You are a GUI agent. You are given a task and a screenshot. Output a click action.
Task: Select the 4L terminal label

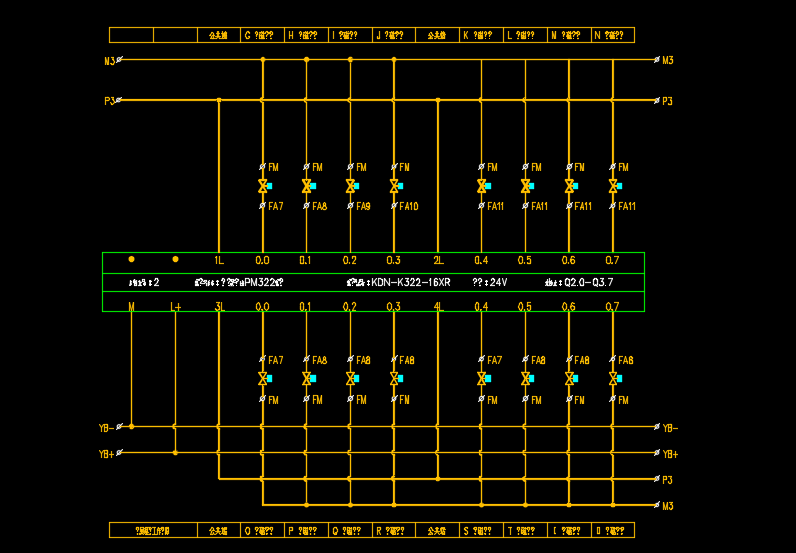[438, 307]
